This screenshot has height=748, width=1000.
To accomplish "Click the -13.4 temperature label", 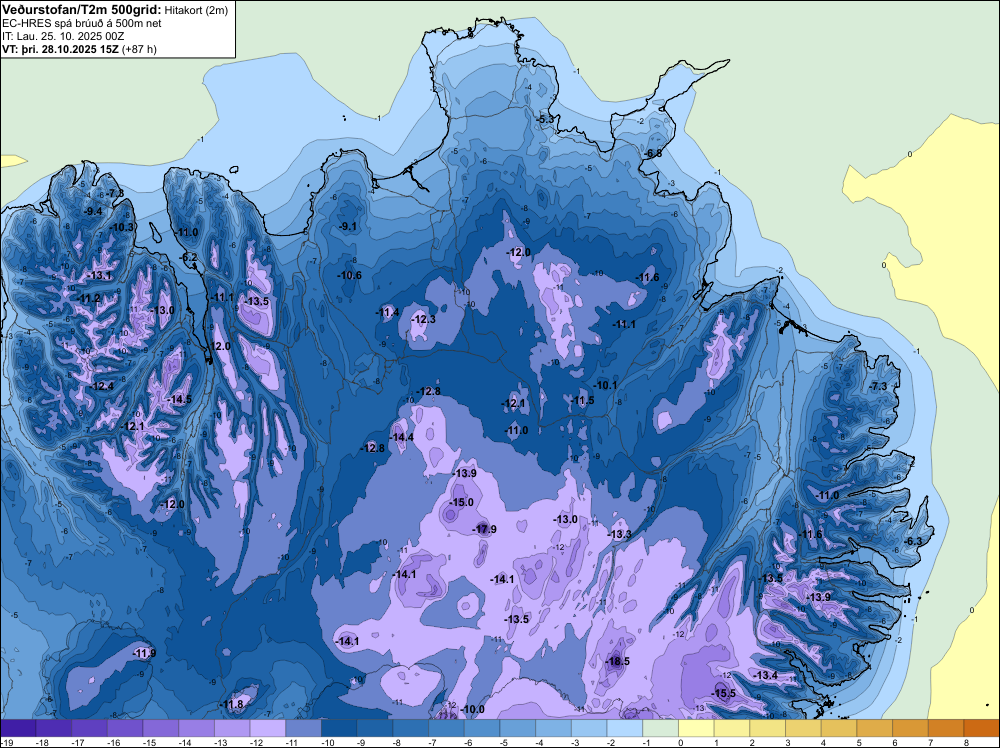I will tap(765, 675).
